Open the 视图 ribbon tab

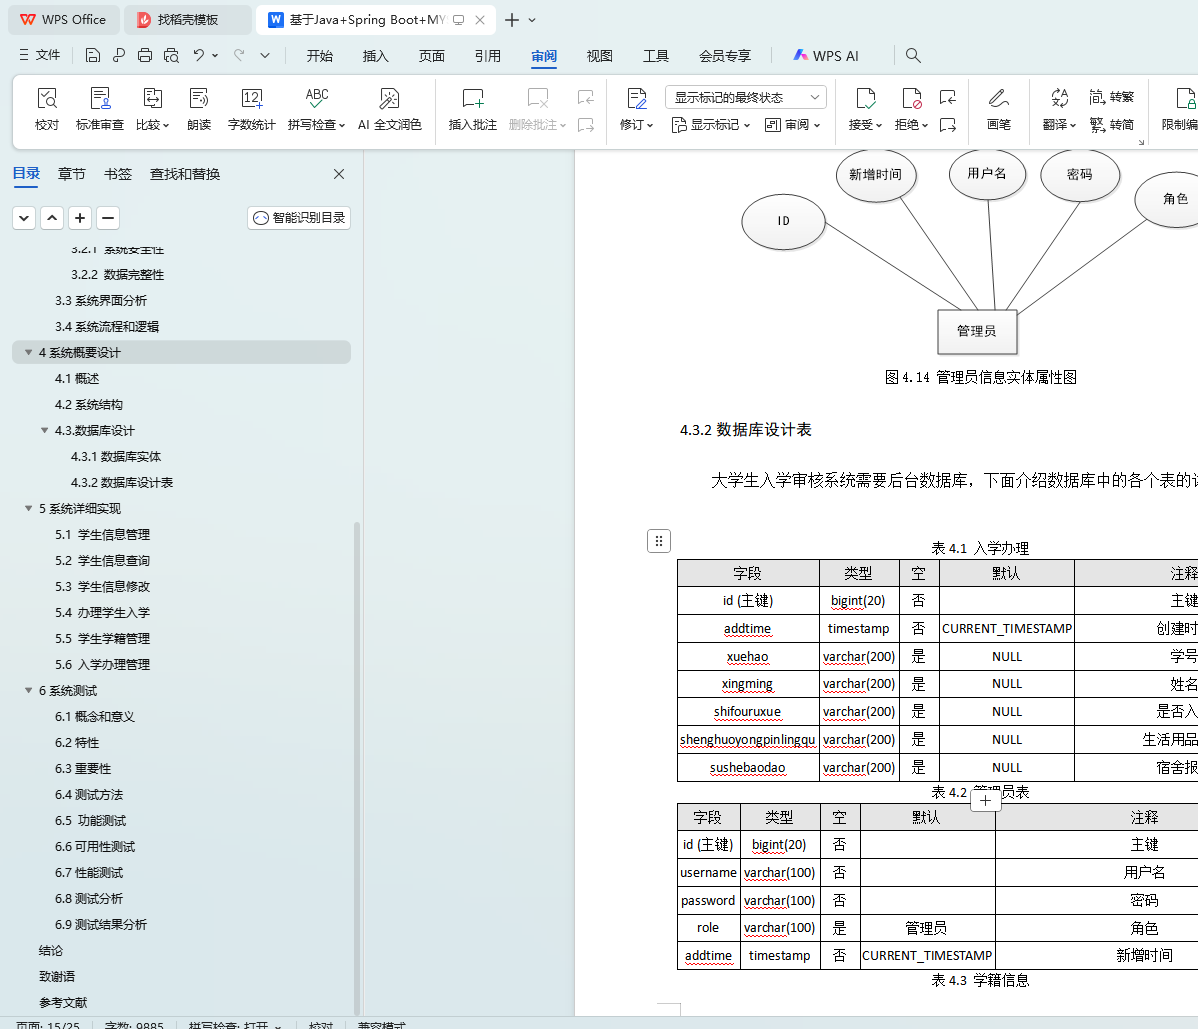coord(599,56)
